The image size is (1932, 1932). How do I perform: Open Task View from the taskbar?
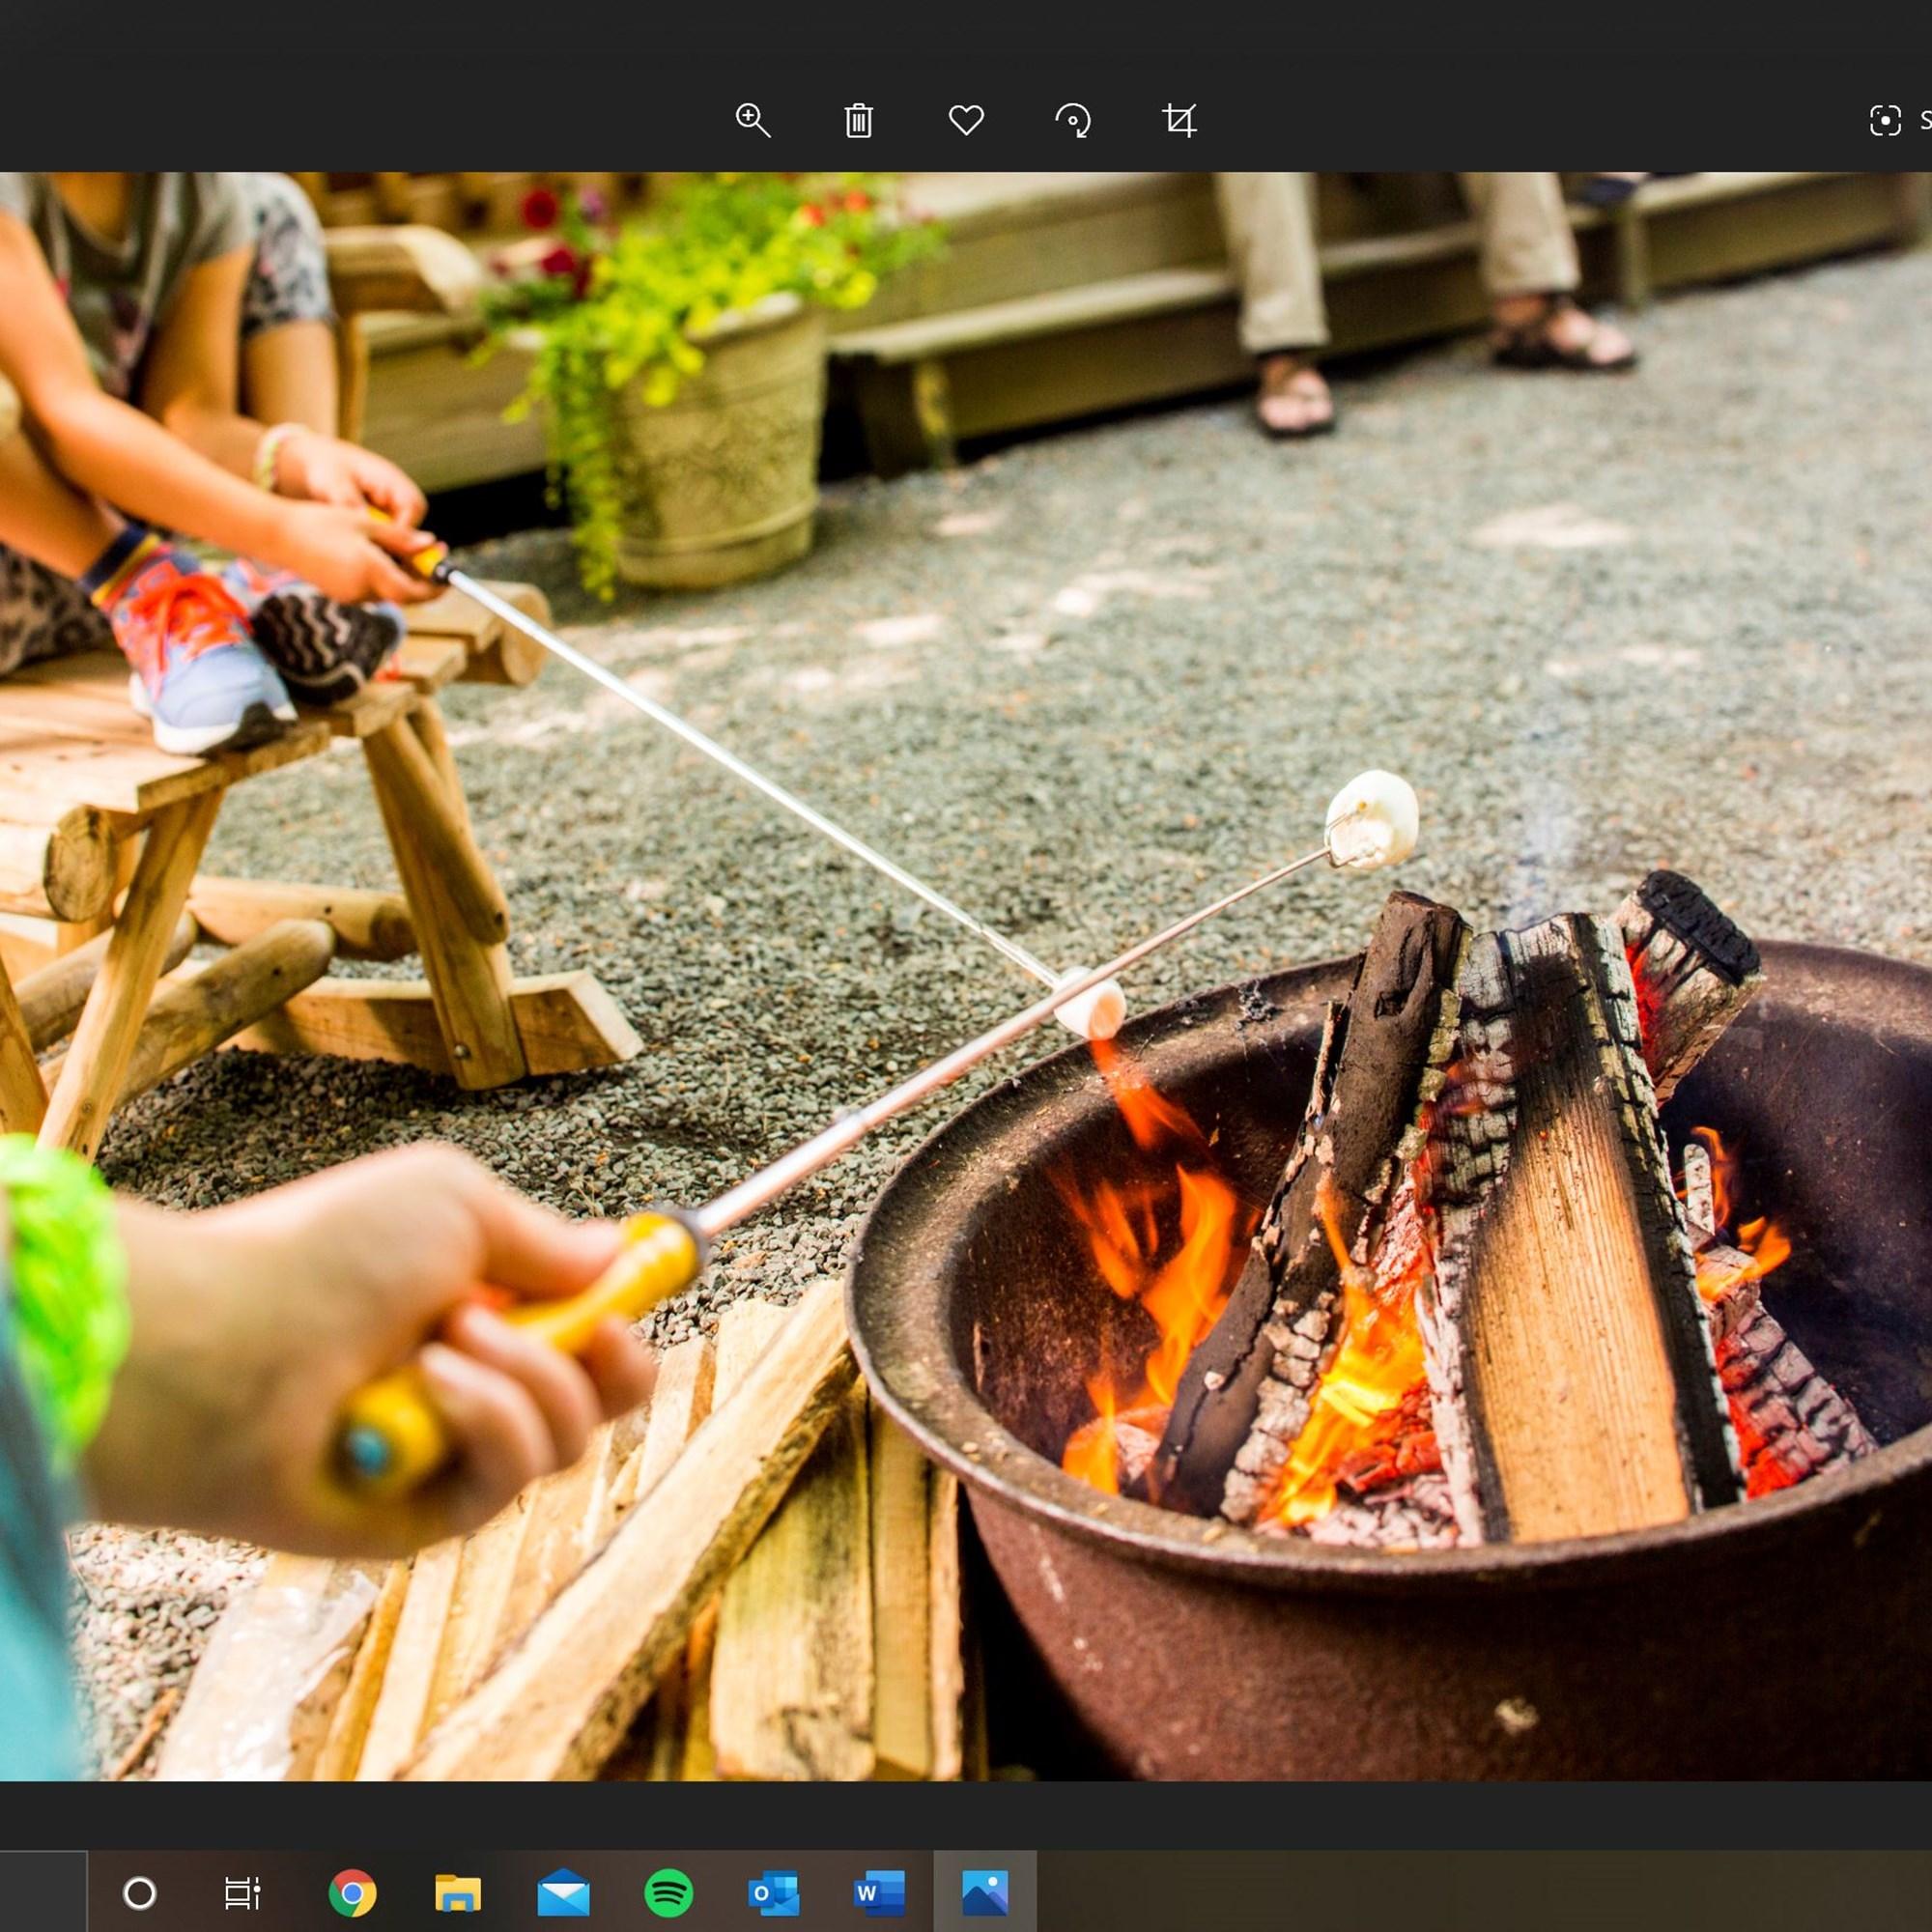tap(242, 1892)
